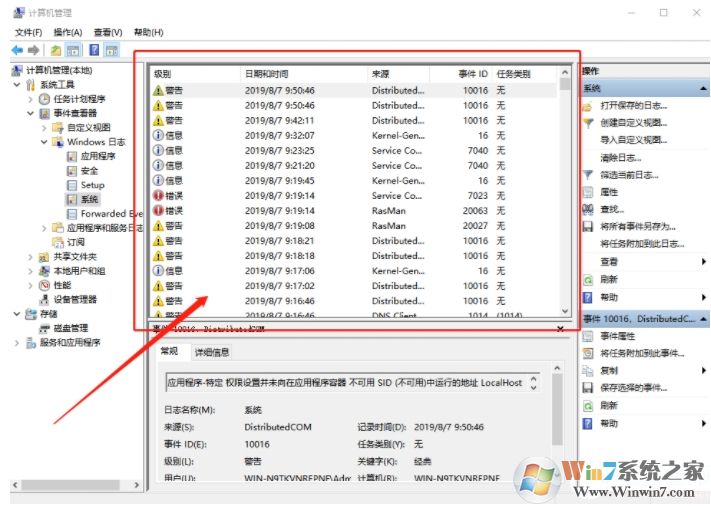Select Windows 日志 tree node
The image size is (711, 506).
pos(96,142)
